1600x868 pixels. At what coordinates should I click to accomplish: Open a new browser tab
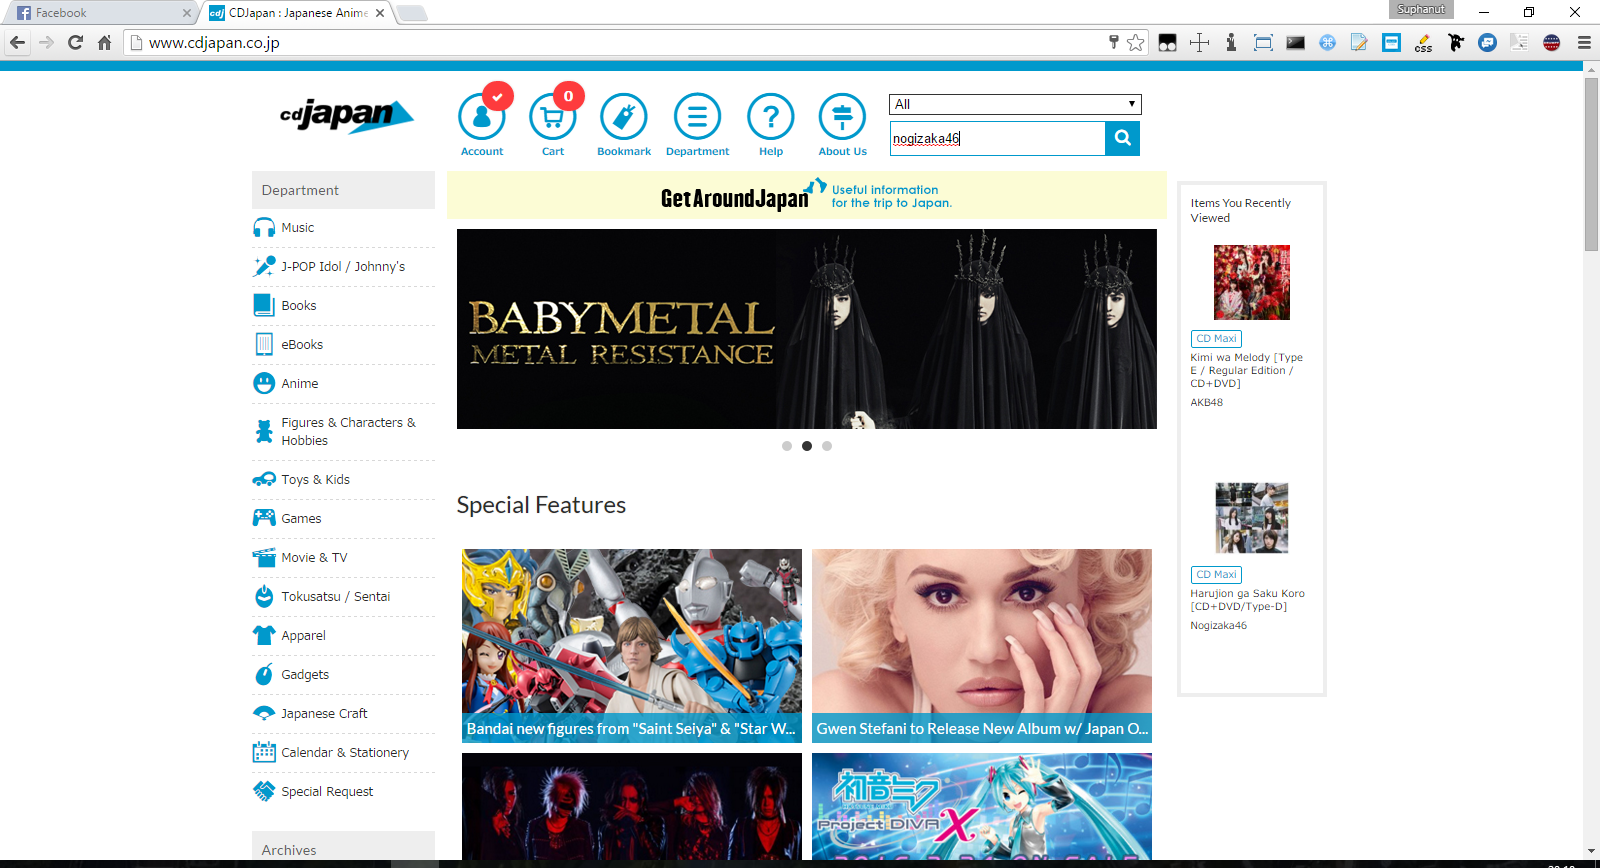[x=411, y=13]
